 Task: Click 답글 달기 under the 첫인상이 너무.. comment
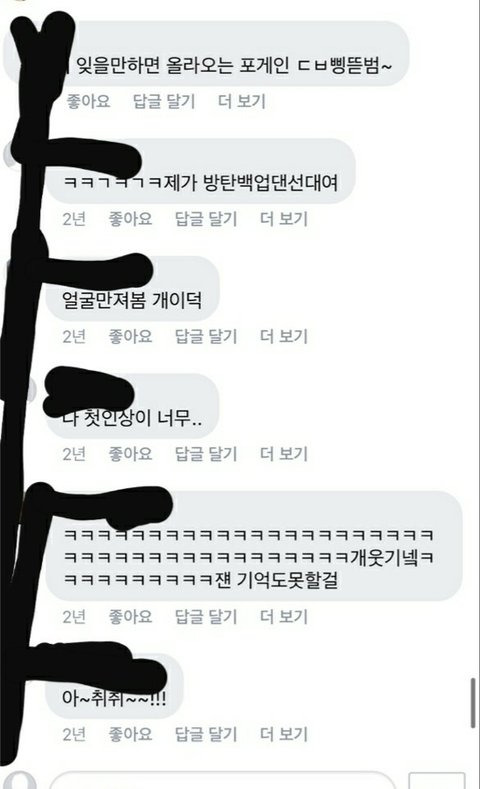(x=206, y=454)
